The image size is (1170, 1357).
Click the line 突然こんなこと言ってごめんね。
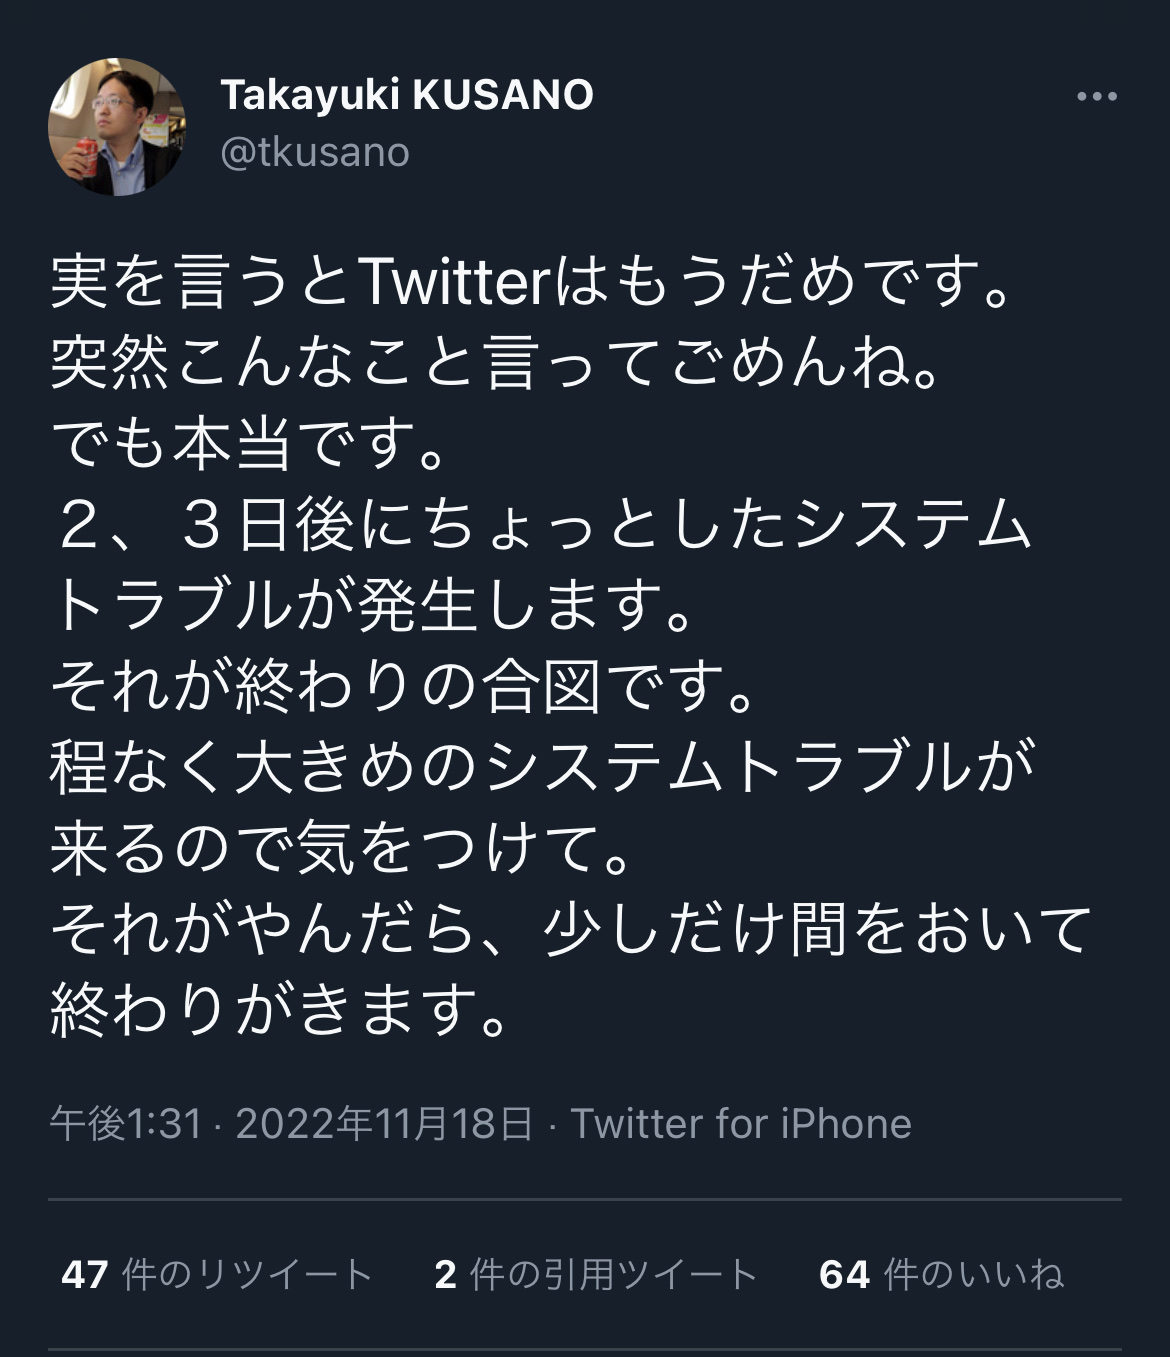point(497,364)
